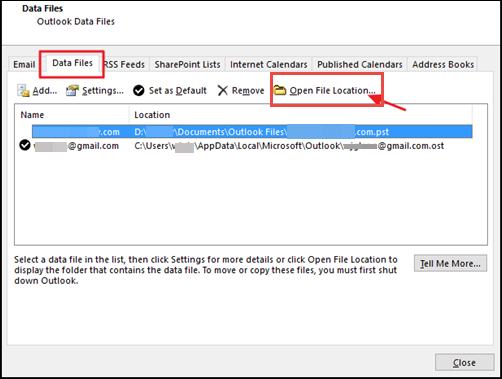Screen dimensions: 502x379
Task: Click the Location column header
Action: [x=301, y=115]
